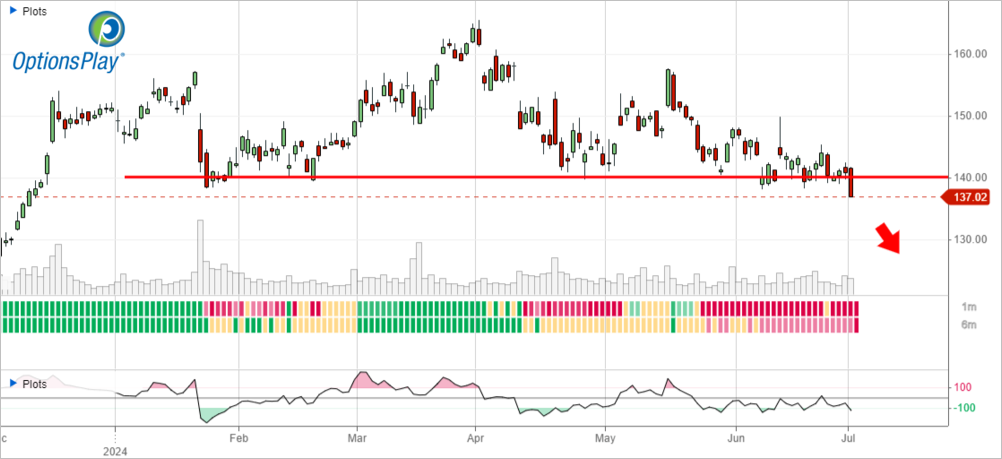The image size is (1002, 459).
Task: Click the Jul date axis label
Action: pyautogui.click(x=849, y=439)
